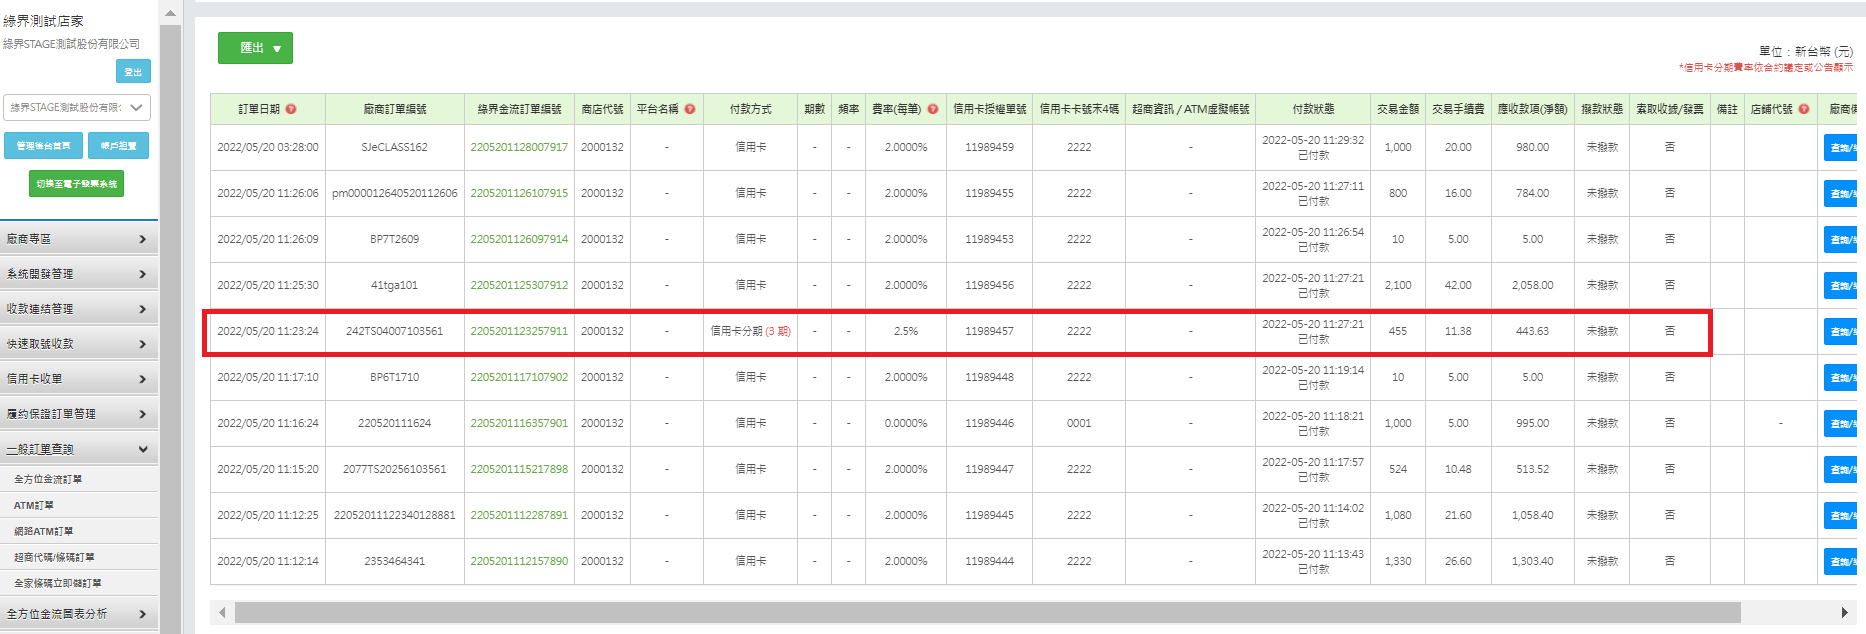Viewport: 1866px width, 634px height.
Task: Click the 交易手續費 column header
Action: pos(1458,109)
